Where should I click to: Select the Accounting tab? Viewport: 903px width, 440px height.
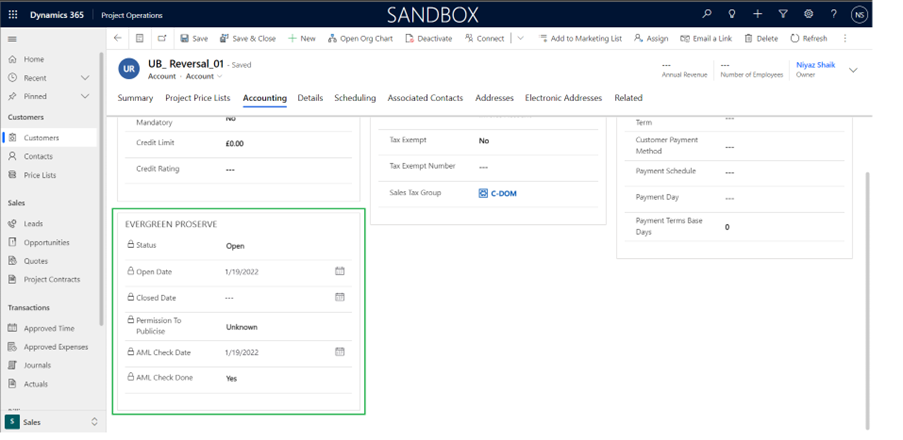click(264, 98)
